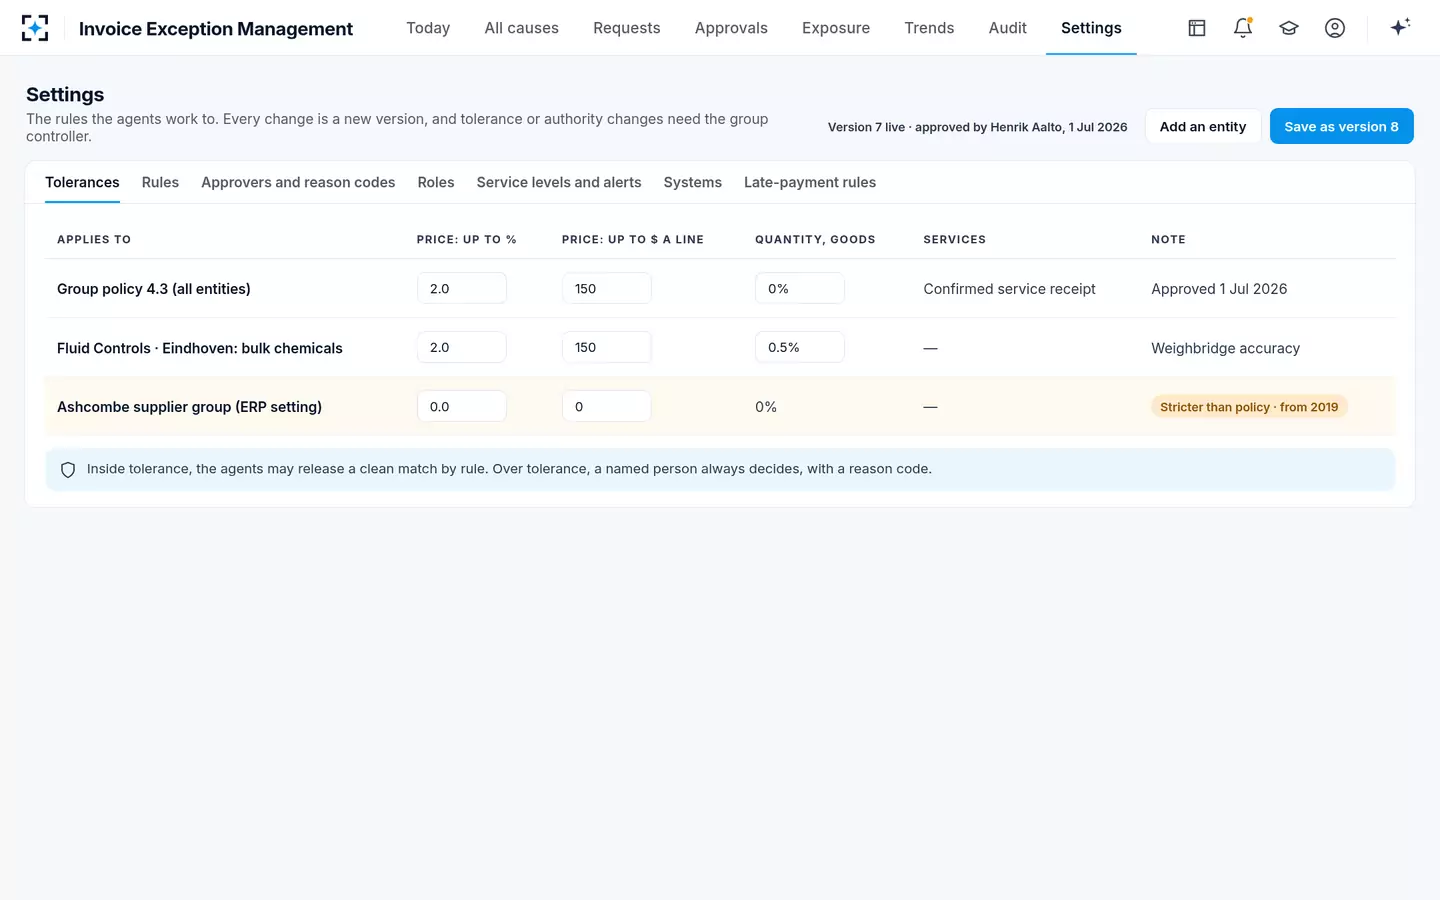Click 'Confirmed service receipt' cell

pos(1009,289)
